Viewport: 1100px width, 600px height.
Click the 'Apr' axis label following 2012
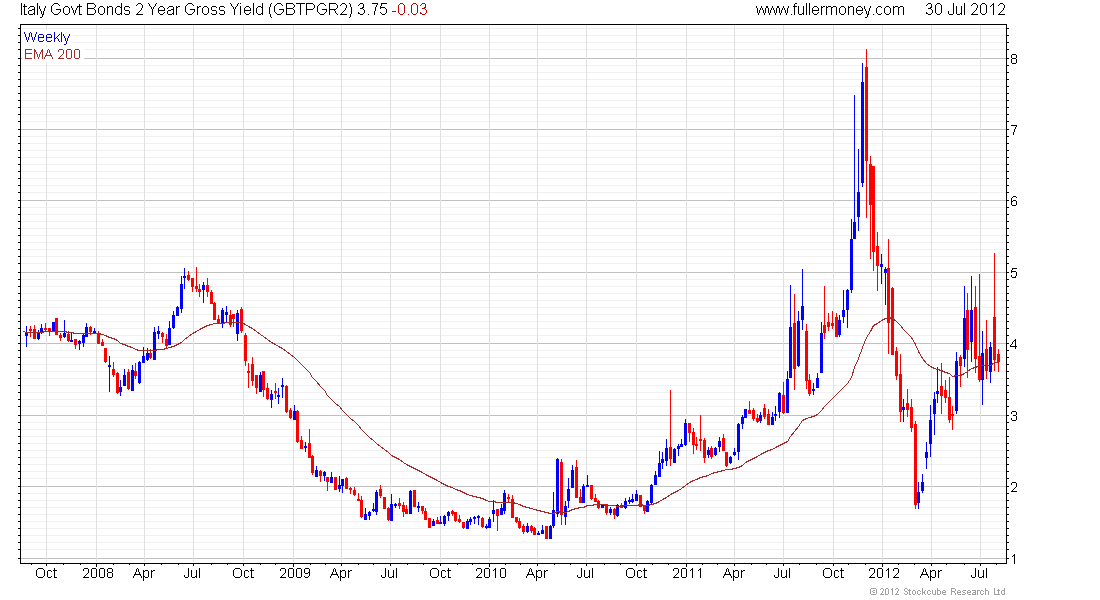click(931, 573)
